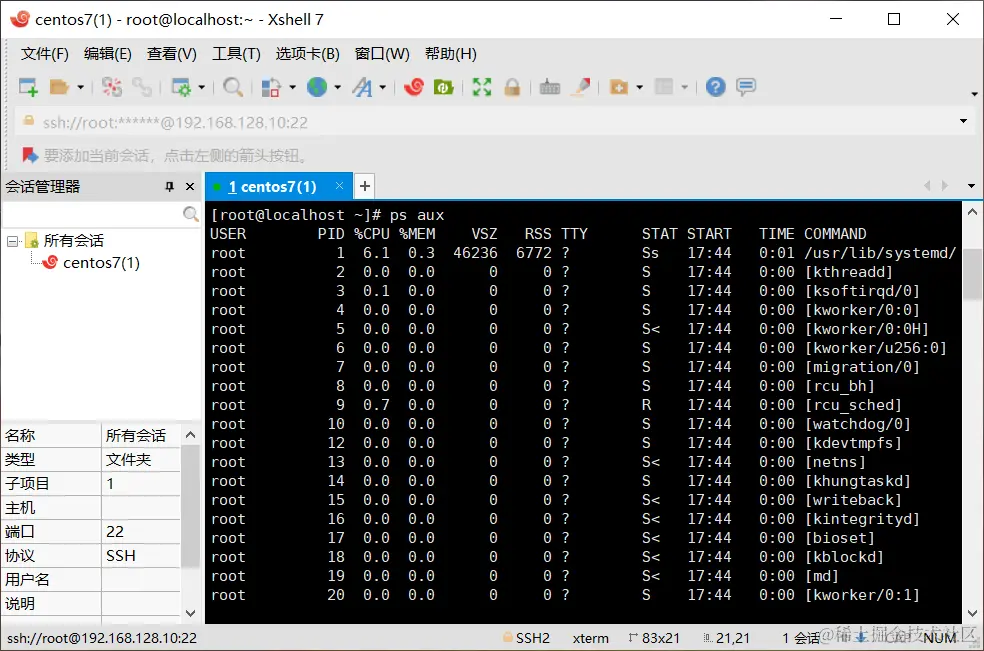Click the Disconnect icon in toolbar

click(x=112, y=87)
